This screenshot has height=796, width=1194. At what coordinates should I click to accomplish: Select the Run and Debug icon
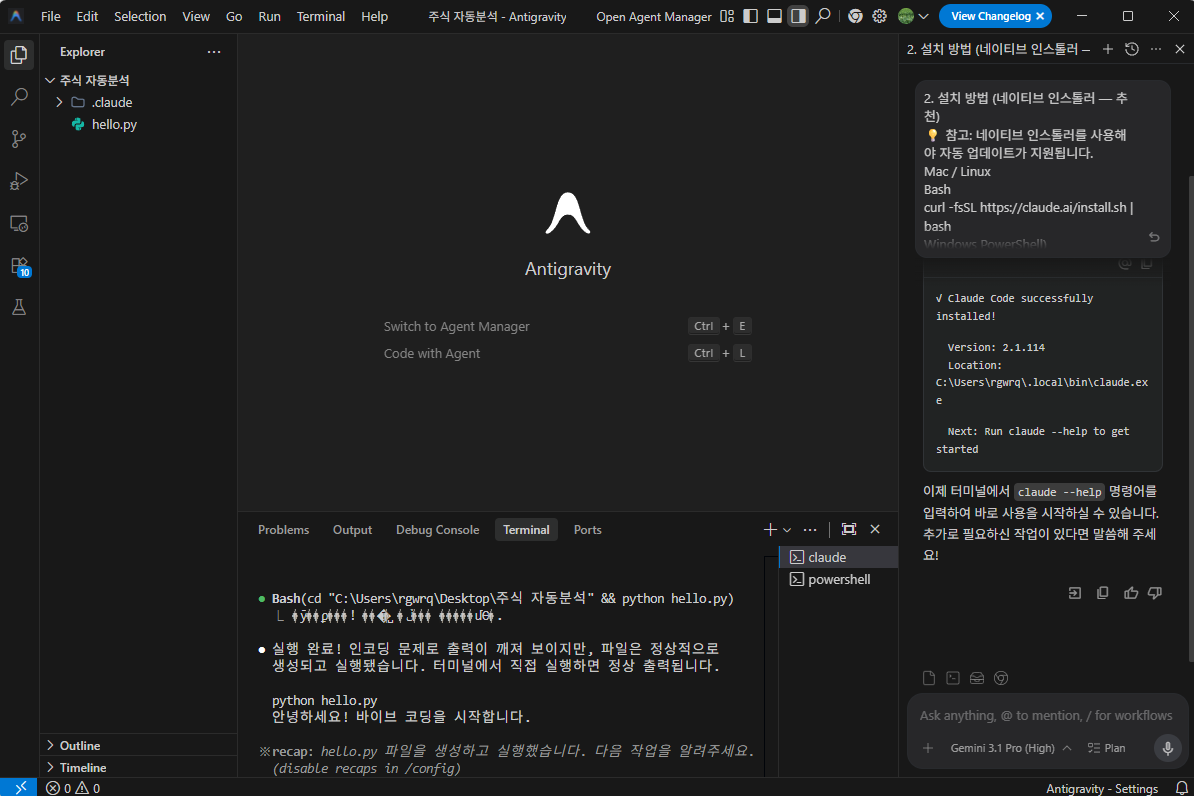(18, 181)
